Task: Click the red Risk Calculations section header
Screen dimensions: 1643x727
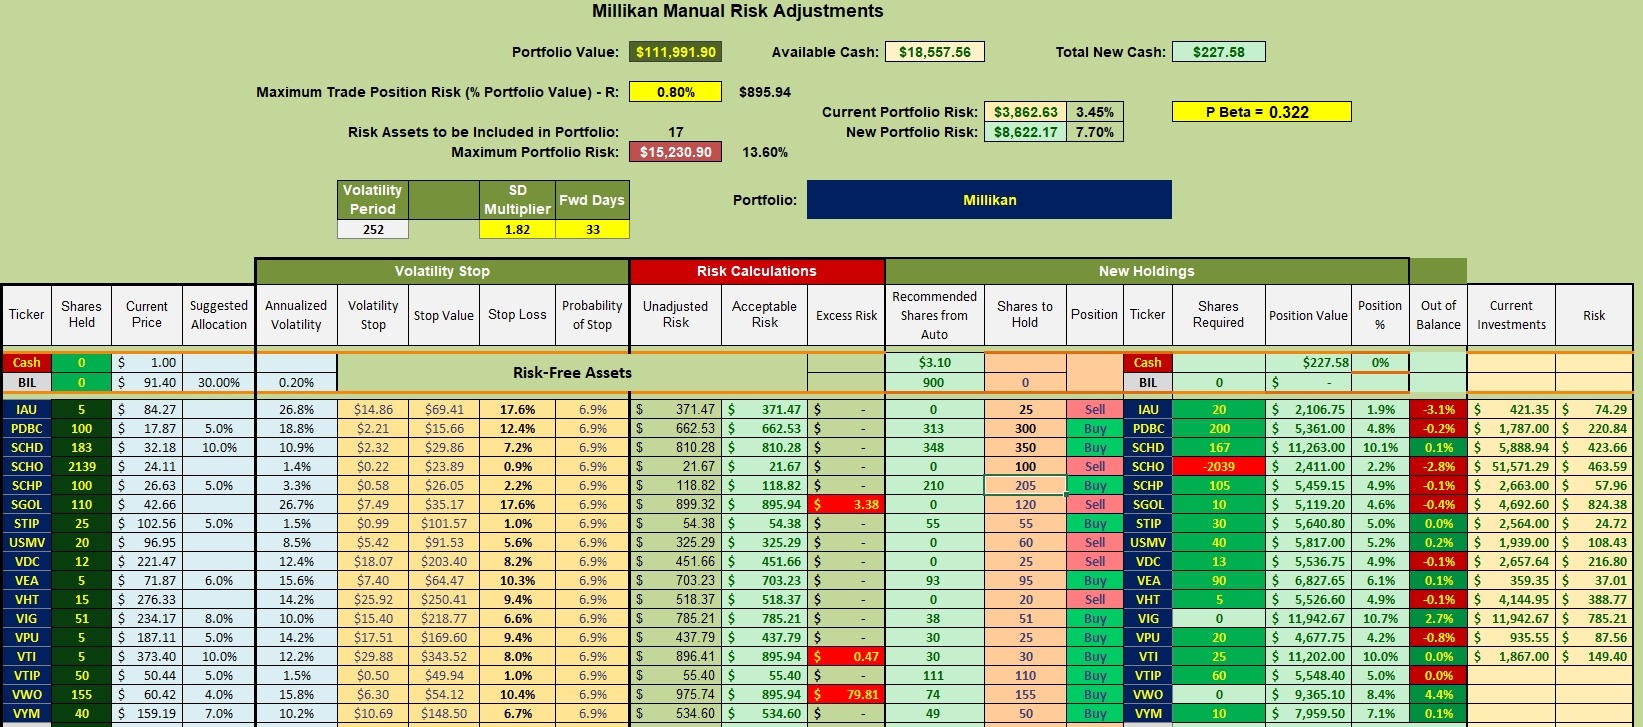Action: 757,271
